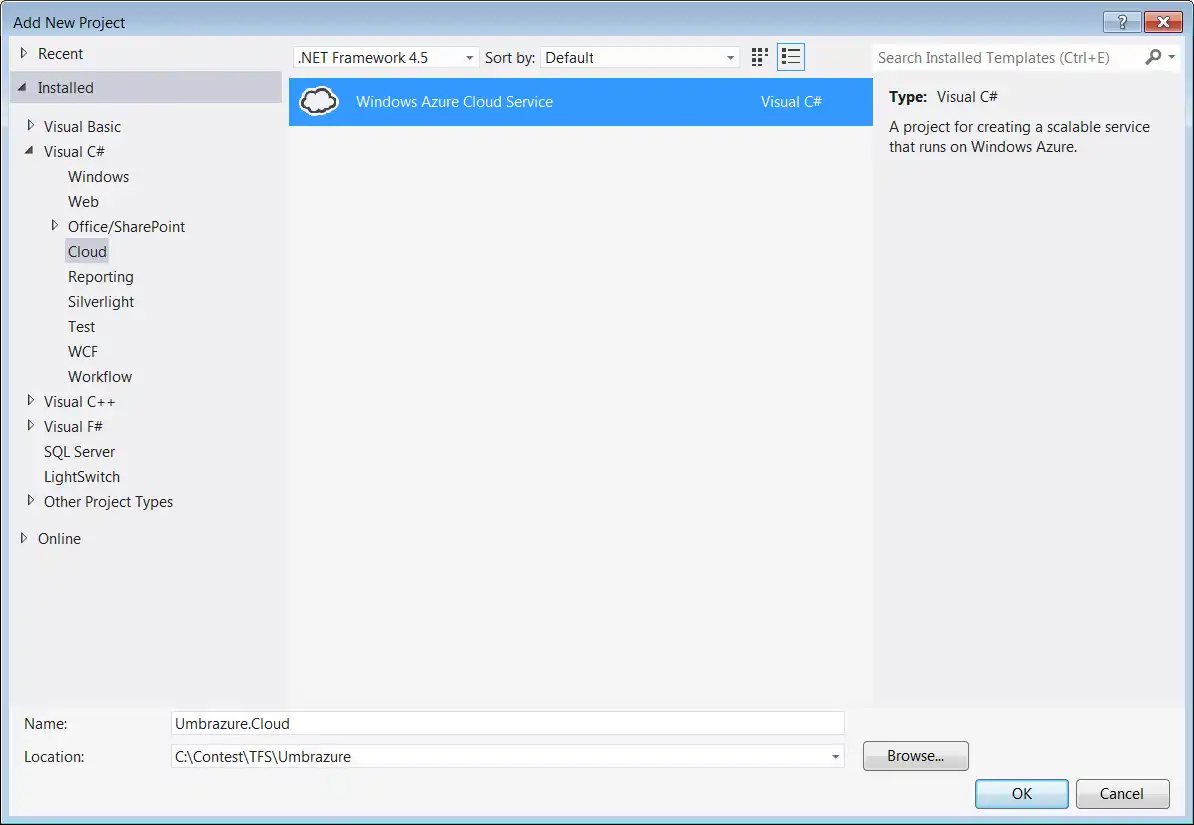The height and width of the screenshot is (825, 1194).
Task: Collapse the Installed node
Action: (23, 88)
